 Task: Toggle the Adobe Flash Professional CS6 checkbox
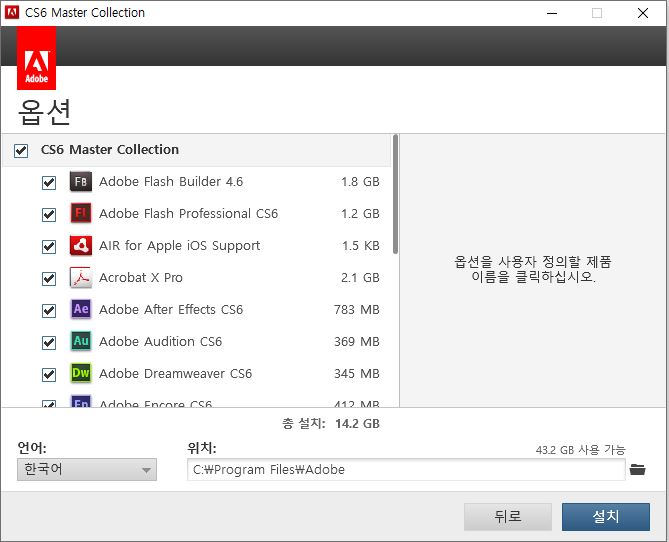pyautogui.click(x=49, y=214)
